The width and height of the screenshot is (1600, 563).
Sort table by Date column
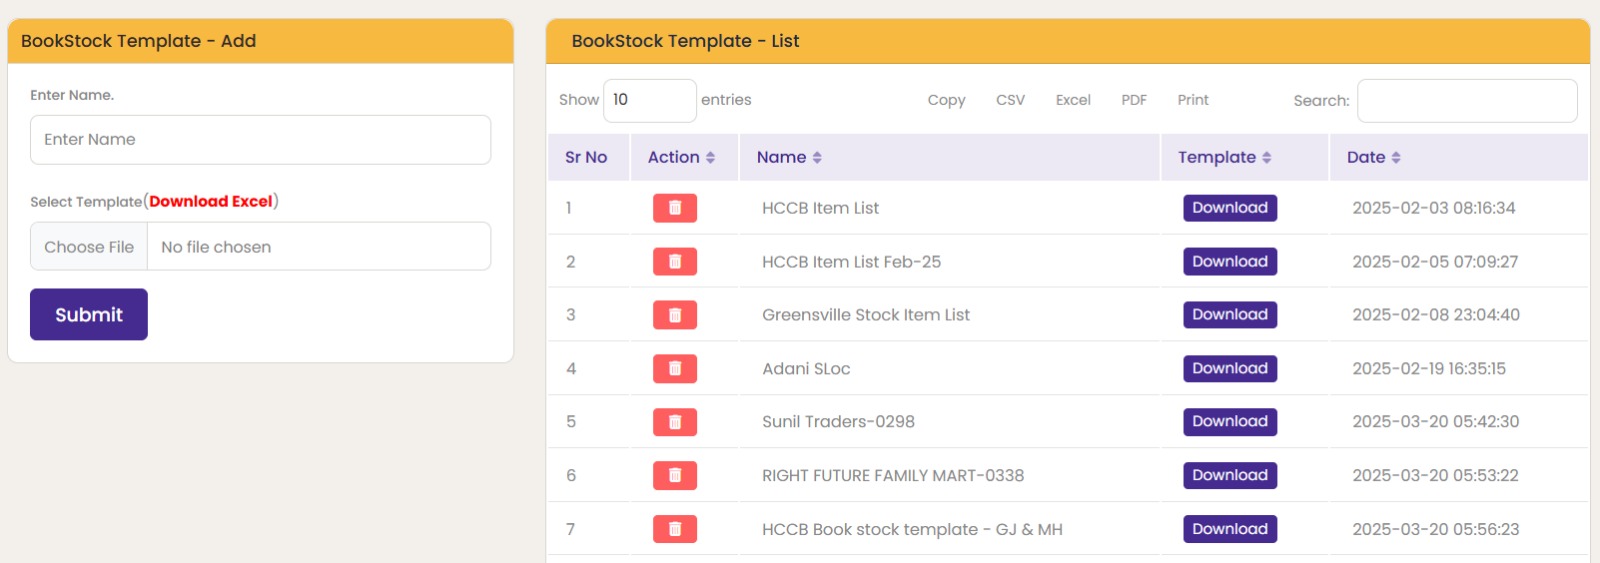pos(1373,158)
